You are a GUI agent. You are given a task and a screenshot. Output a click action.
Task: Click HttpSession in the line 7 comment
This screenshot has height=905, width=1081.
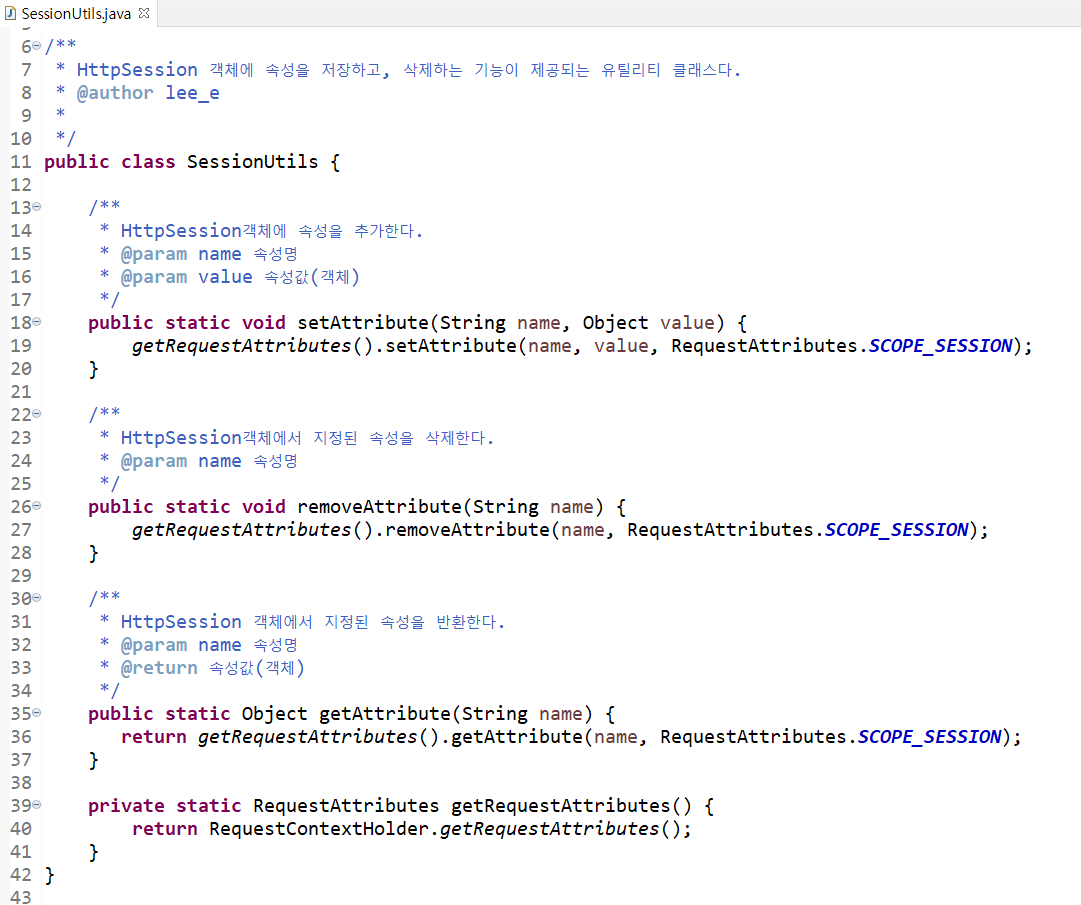point(137,70)
